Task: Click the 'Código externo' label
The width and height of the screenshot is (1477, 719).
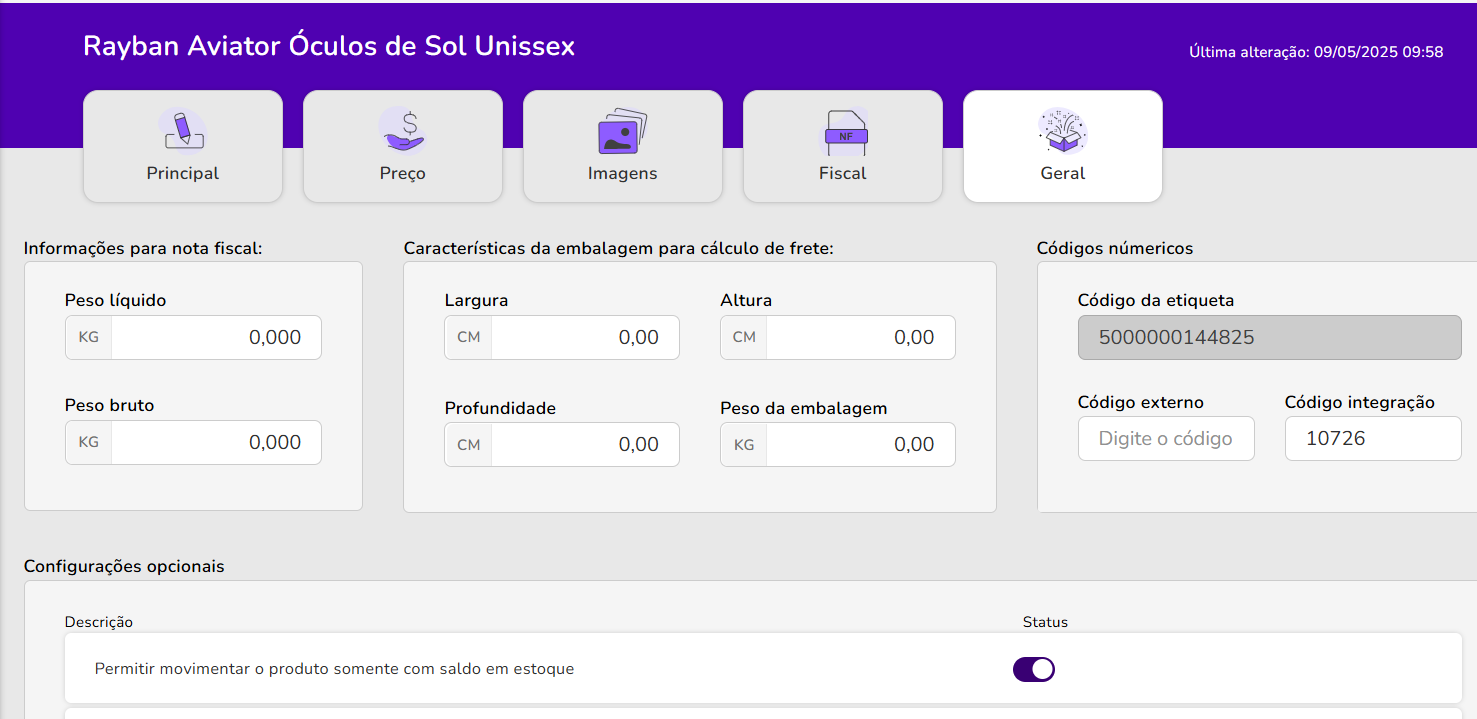Action: 1141,402
